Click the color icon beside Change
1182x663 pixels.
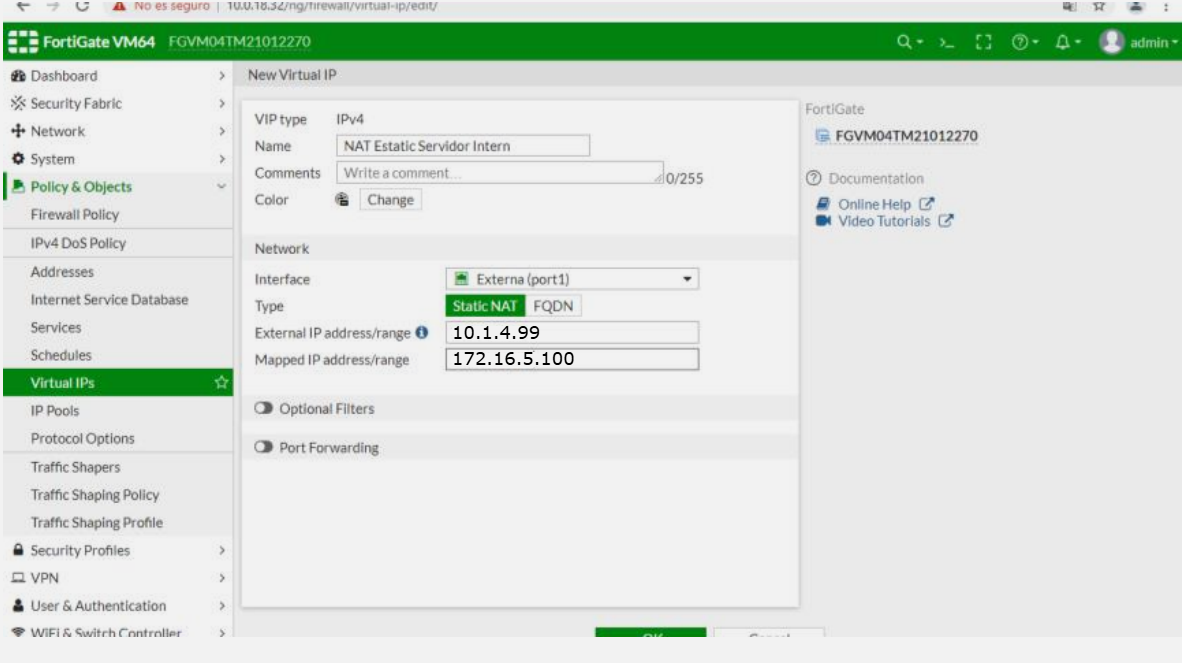(342, 200)
